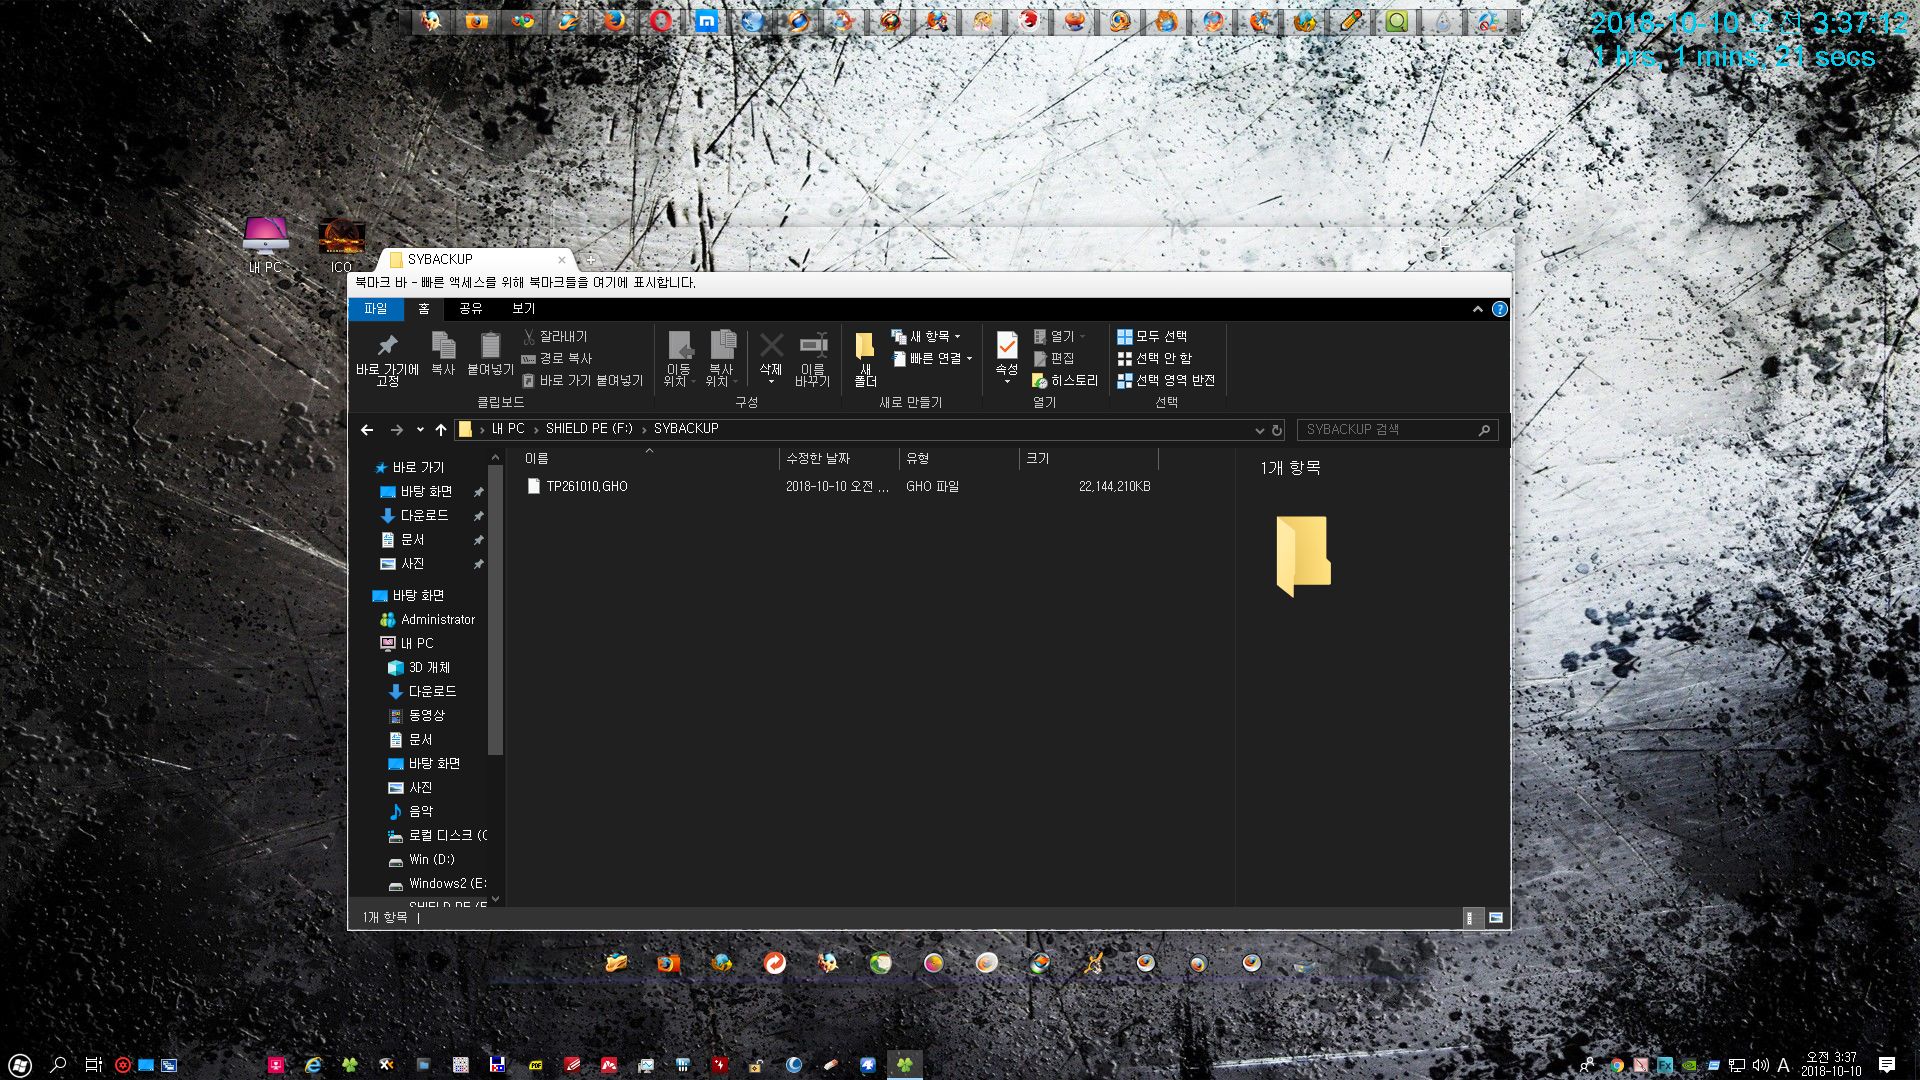
Task: Open address bar history dropdown
Action: click(x=1259, y=430)
